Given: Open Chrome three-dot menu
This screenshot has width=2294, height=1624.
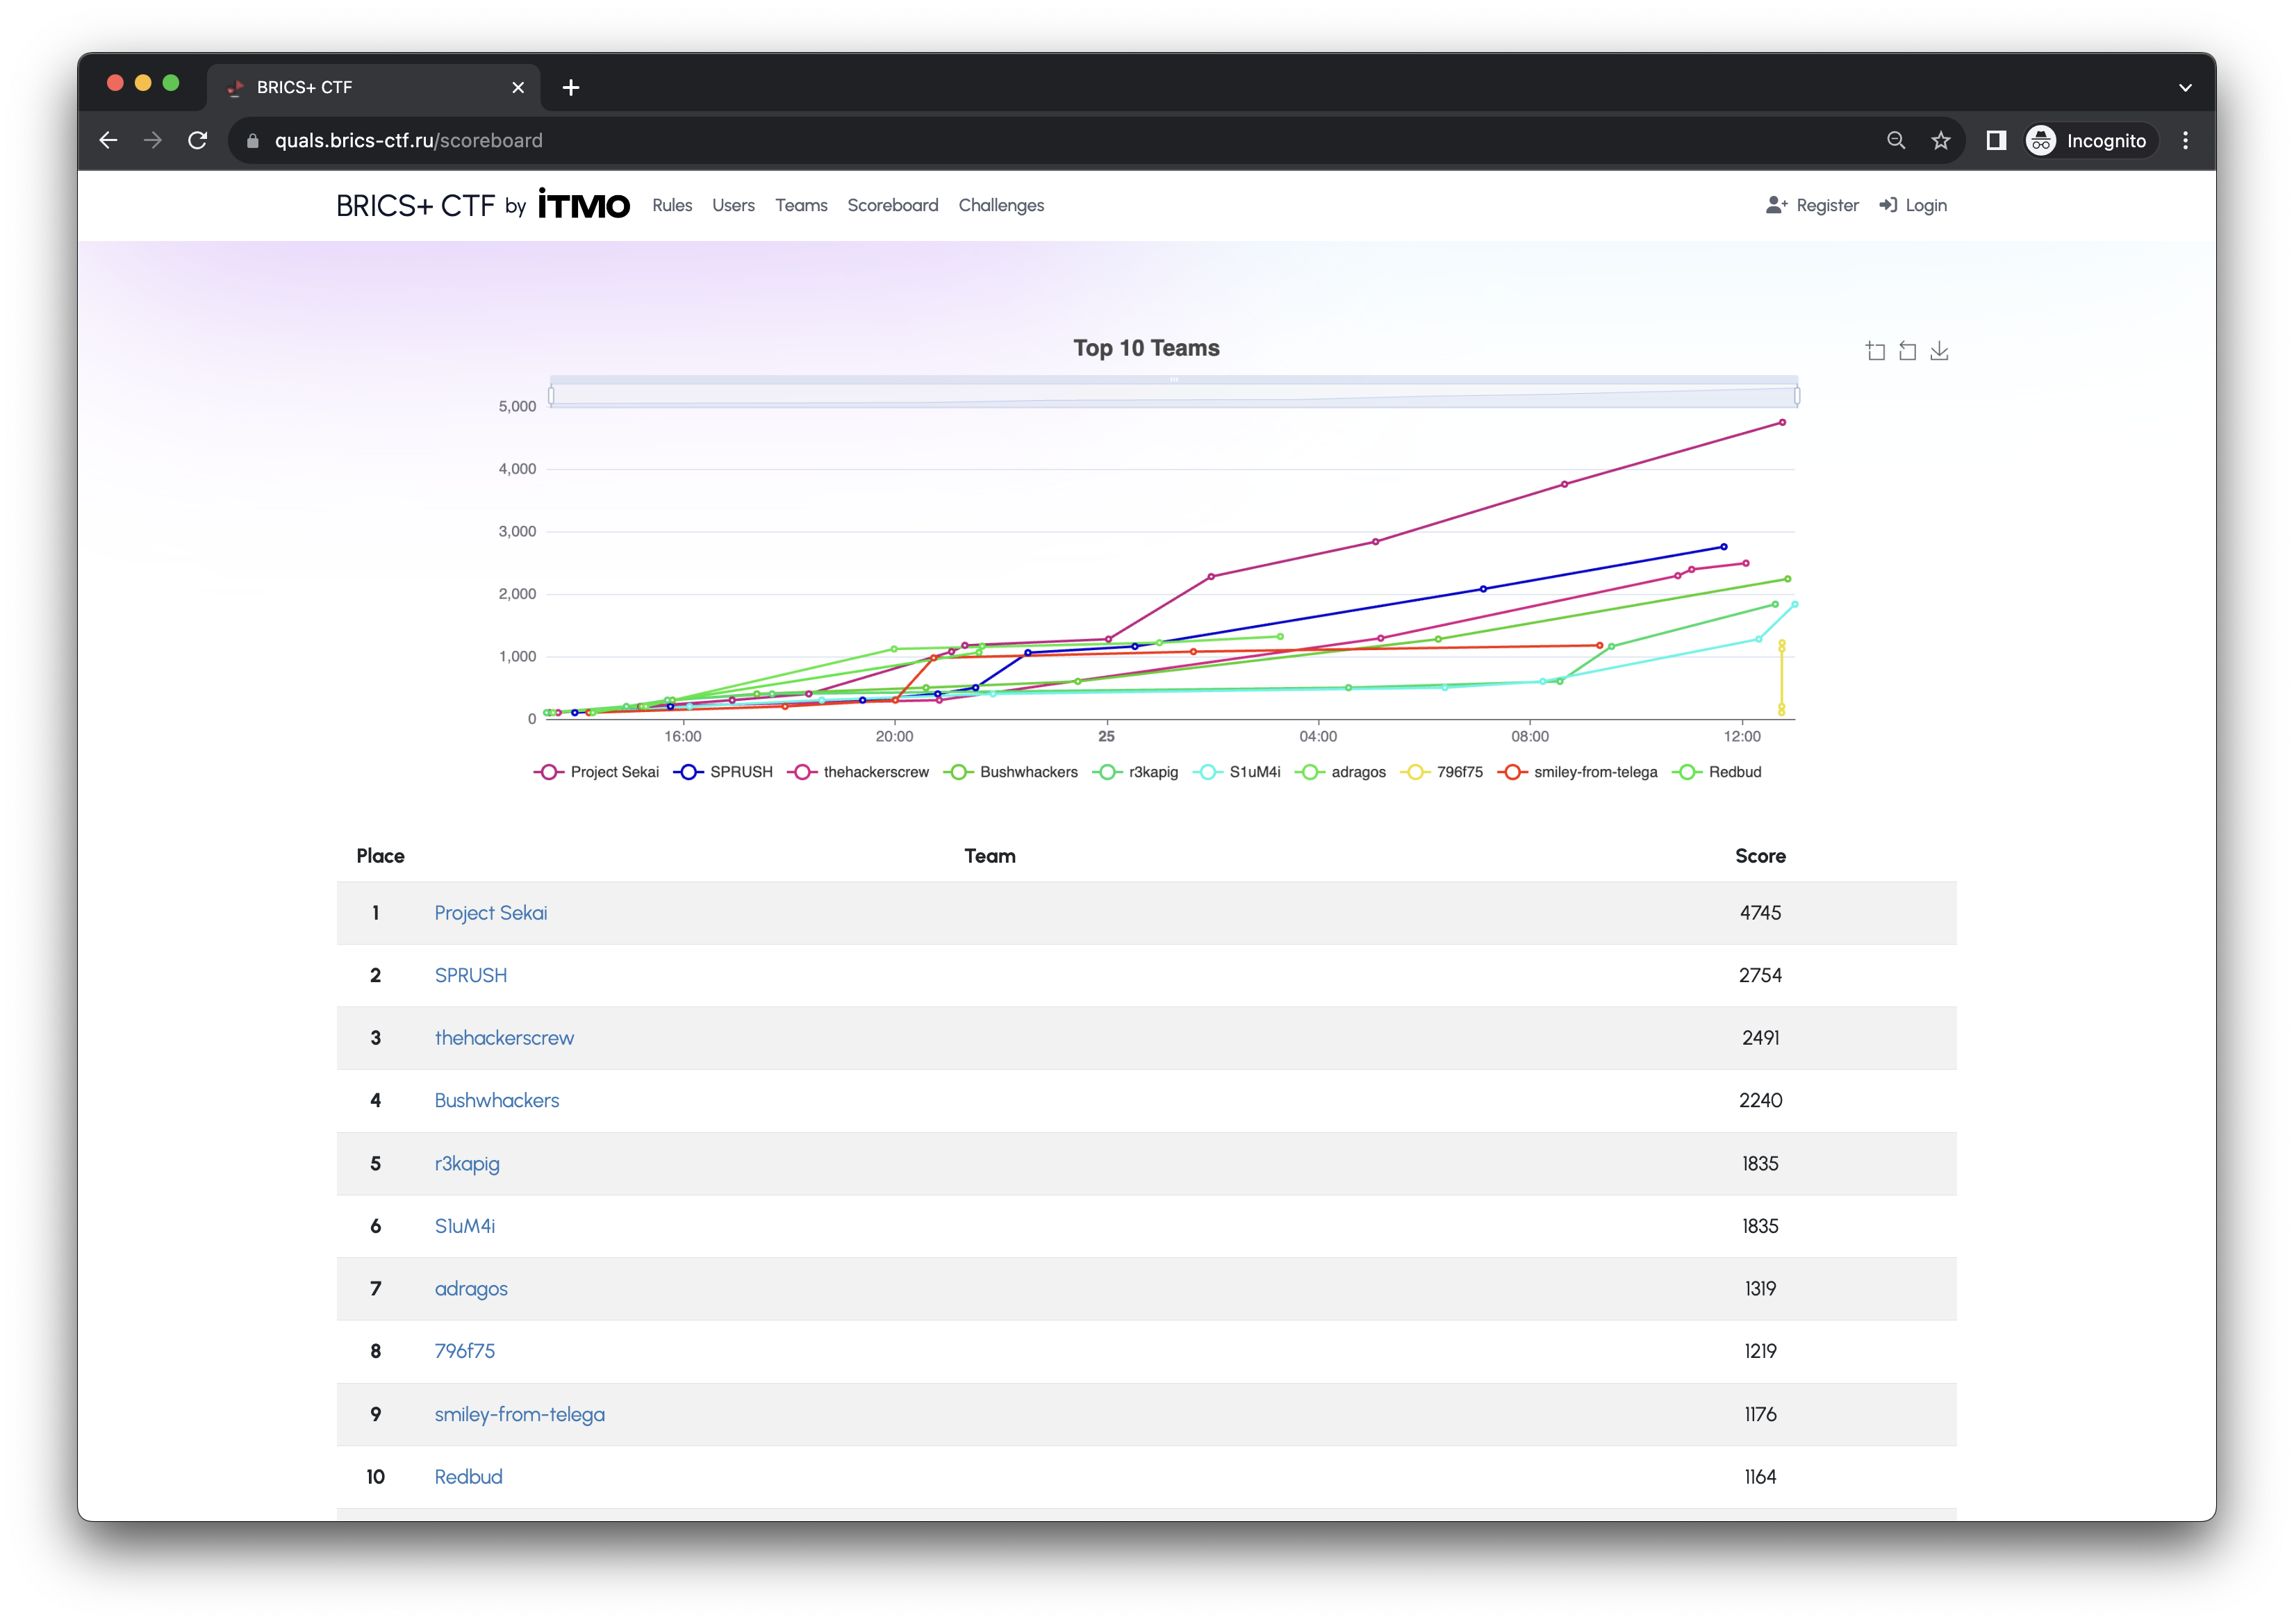Looking at the screenshot, I should (2185, 141).
